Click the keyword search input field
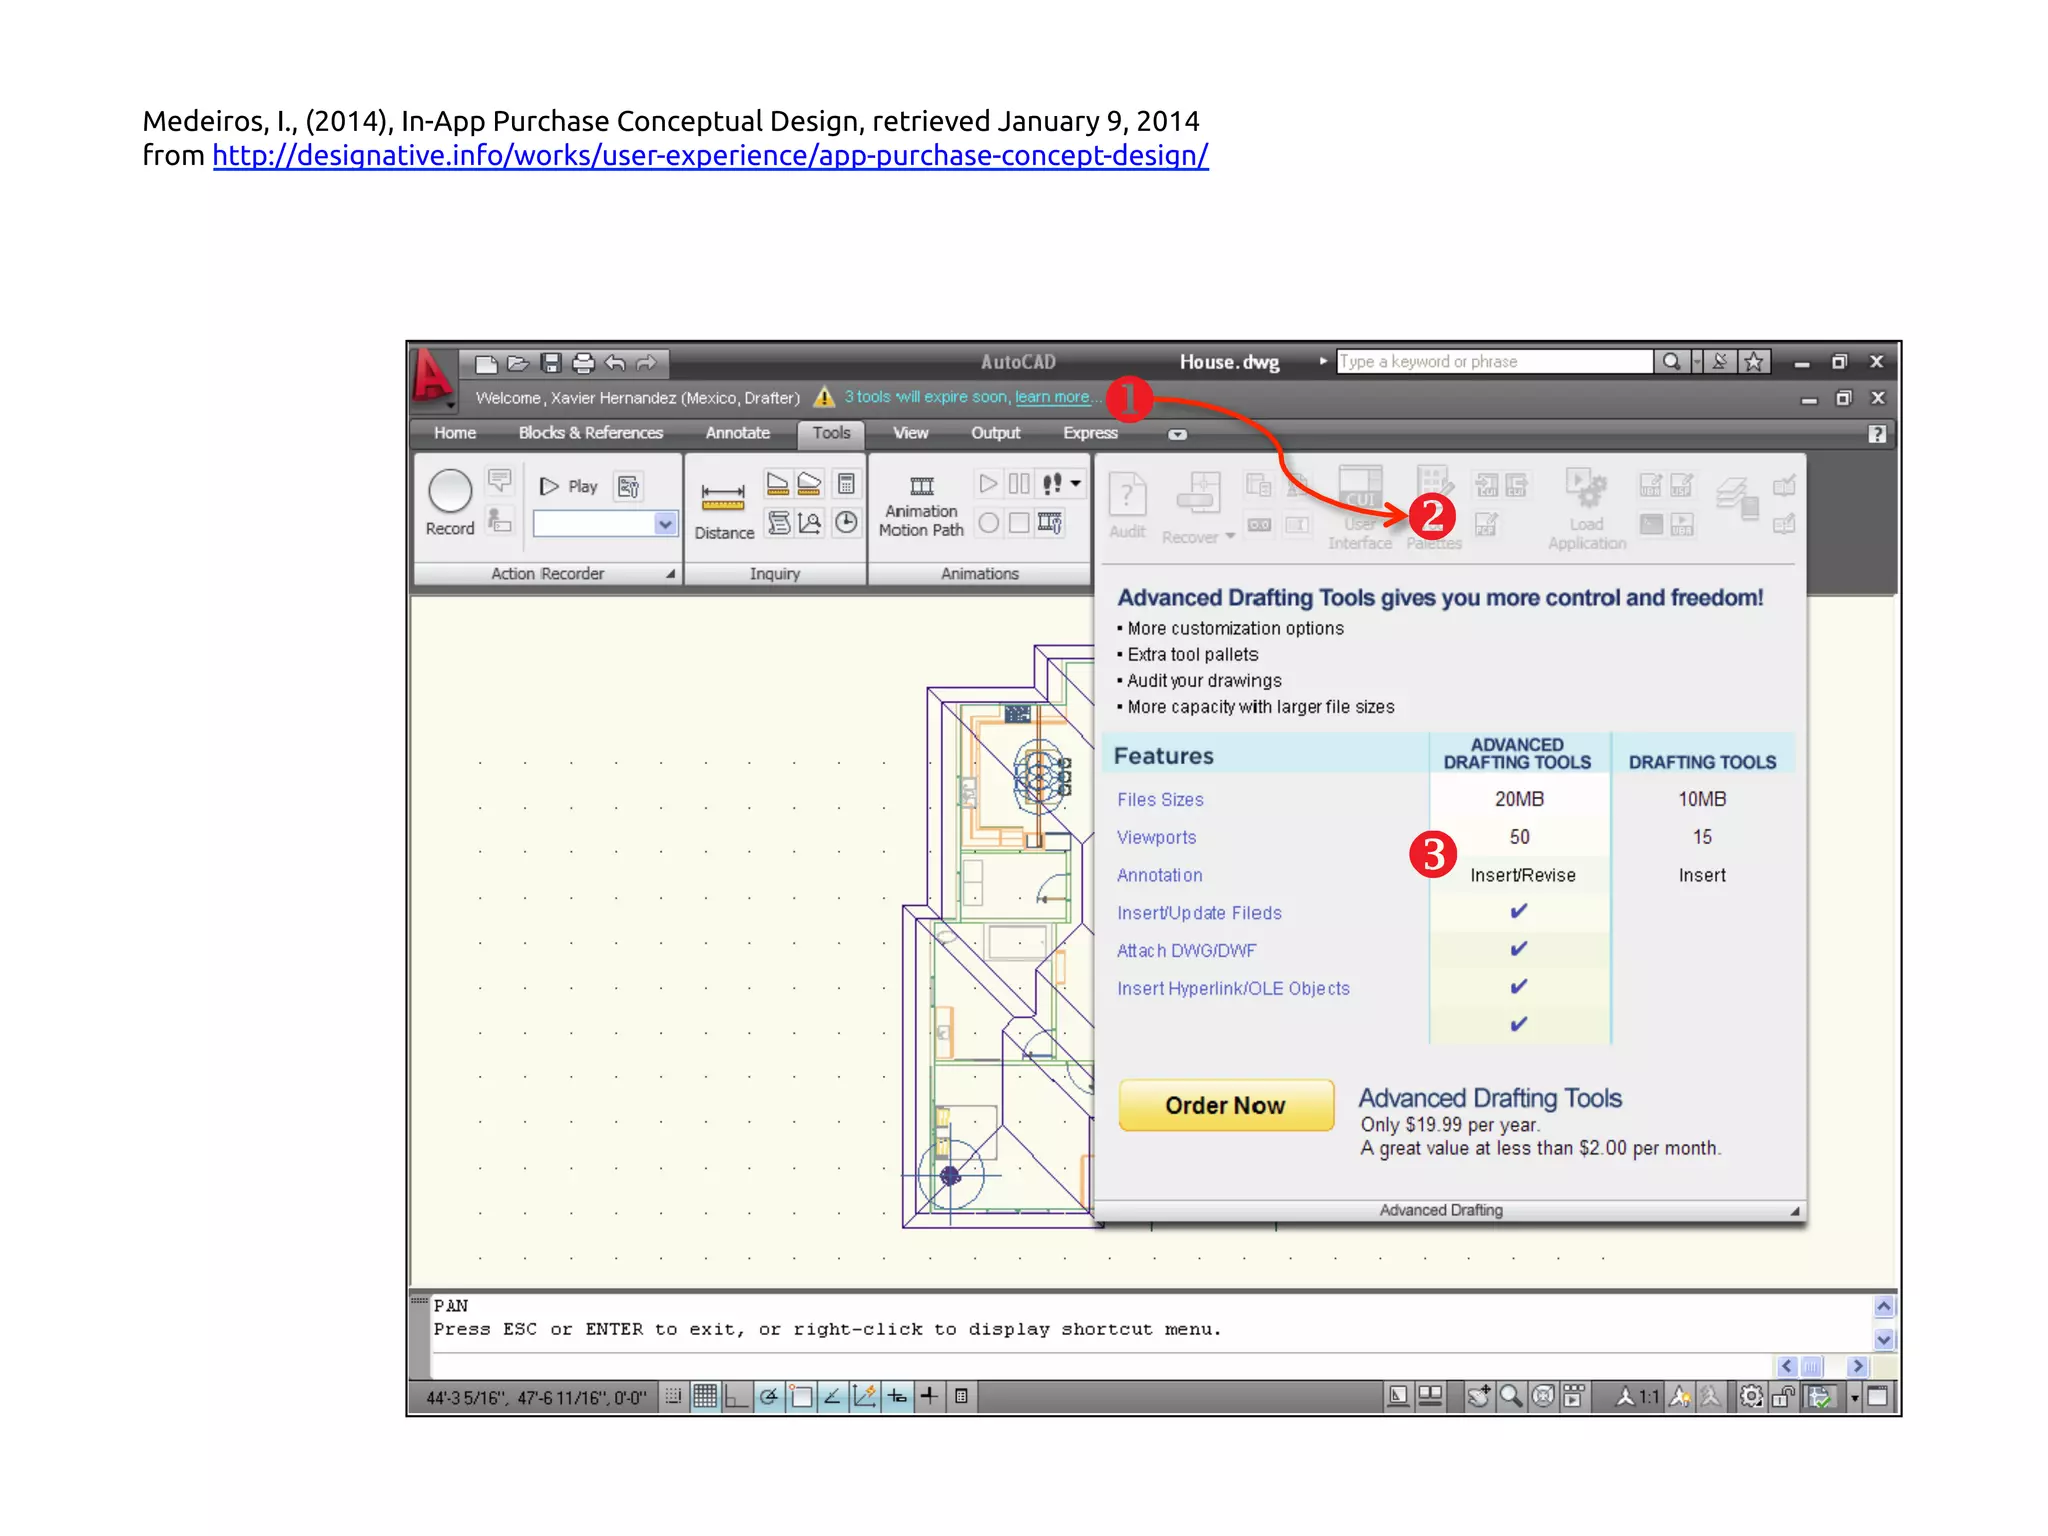 tap(1492, 362)
